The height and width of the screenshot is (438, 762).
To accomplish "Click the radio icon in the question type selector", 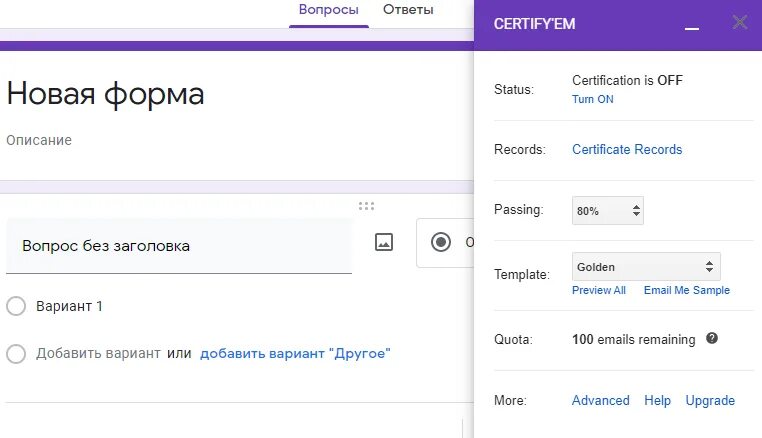I will click(441, 242).
